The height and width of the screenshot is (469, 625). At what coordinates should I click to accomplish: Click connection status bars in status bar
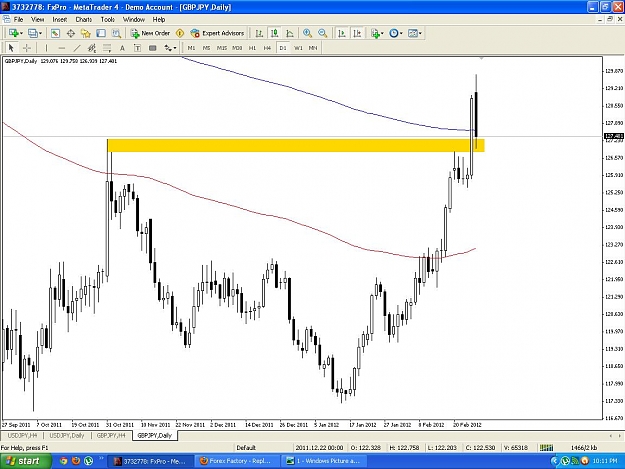tap(546, 448)
